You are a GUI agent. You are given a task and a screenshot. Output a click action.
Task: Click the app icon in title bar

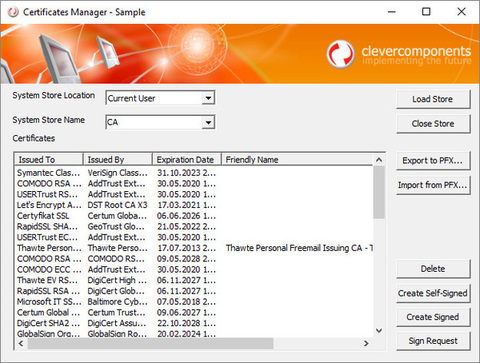coord(13,12)
